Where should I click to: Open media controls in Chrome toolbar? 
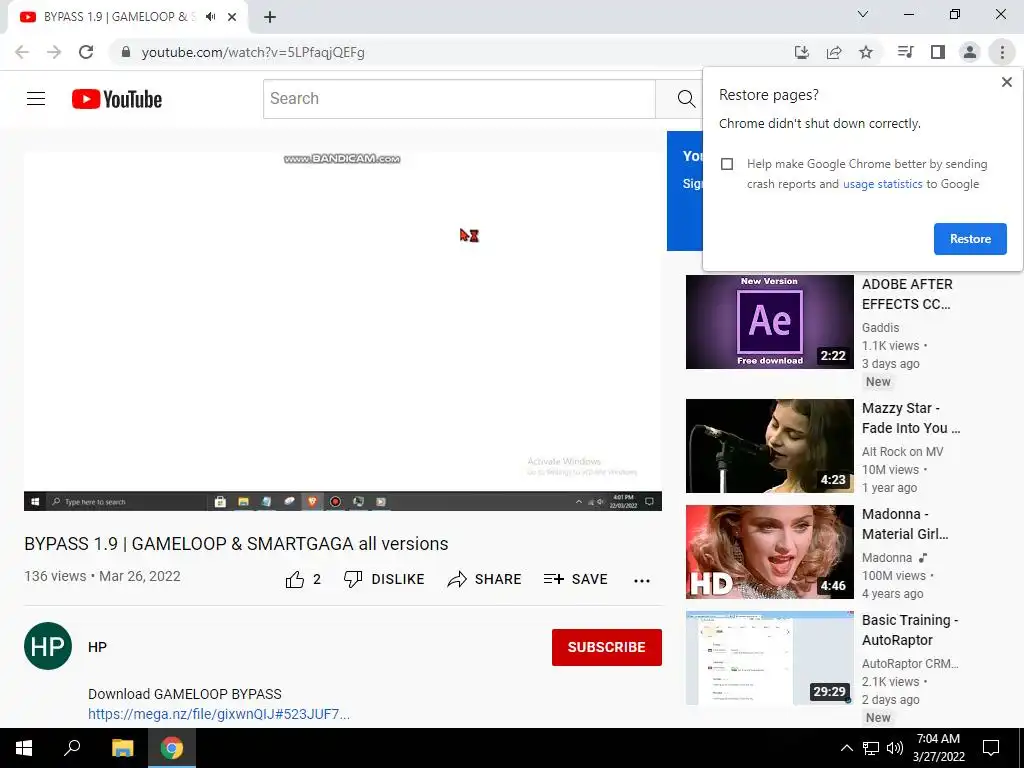pyautogui.click(x=905, y=52)
